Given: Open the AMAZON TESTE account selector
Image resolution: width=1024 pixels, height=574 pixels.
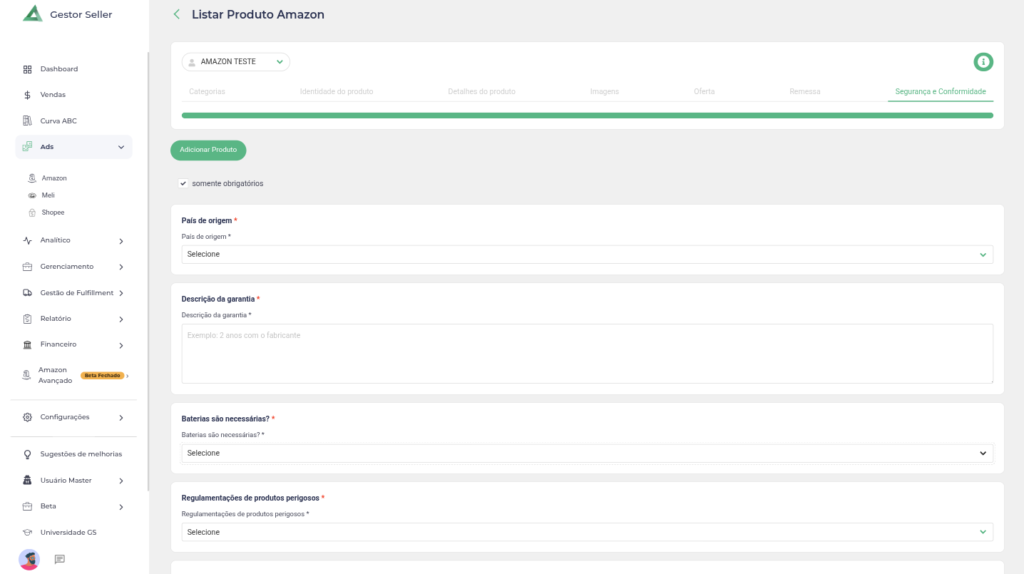Looking at the screenshot, I should [236, 62].
